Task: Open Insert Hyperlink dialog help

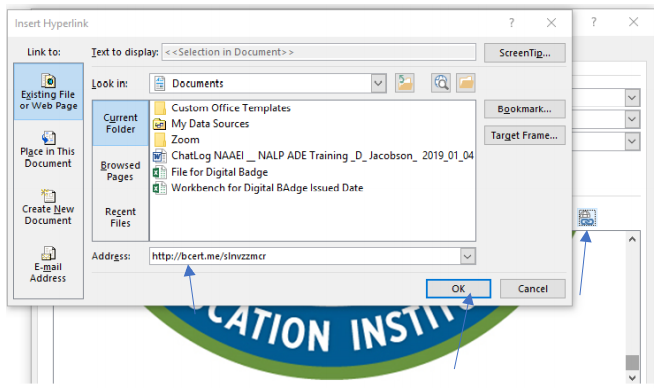Action: pyautogui.click(x=511, y=23)
